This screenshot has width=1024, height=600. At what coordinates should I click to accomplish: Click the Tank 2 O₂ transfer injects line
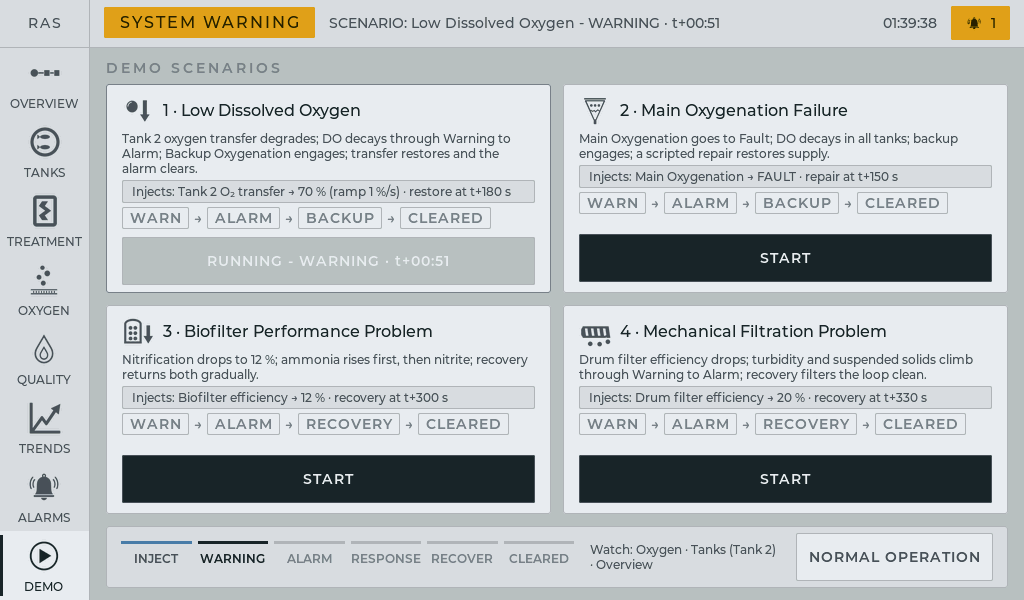(328, 191)
